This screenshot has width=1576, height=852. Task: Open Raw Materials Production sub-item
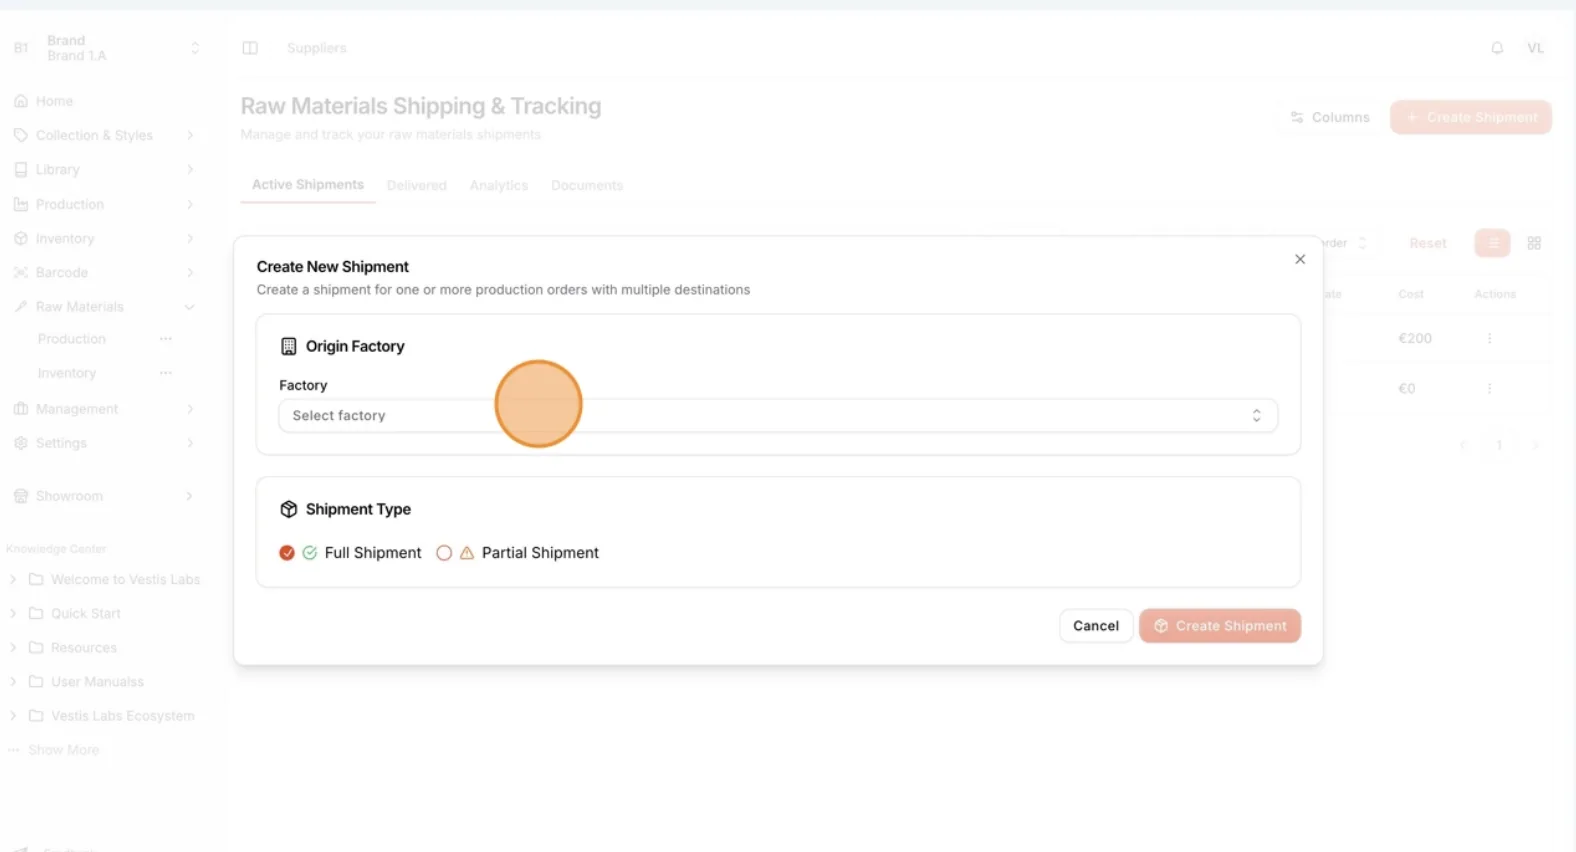(x=72, y=339)
